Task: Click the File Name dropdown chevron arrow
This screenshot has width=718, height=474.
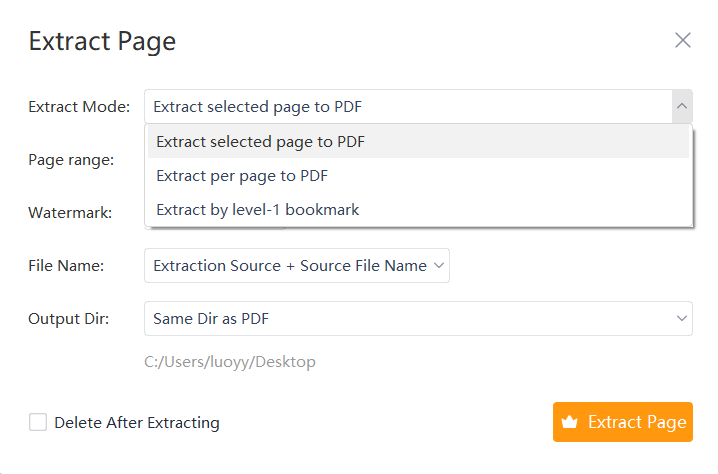Action: (x=439, y=266)
